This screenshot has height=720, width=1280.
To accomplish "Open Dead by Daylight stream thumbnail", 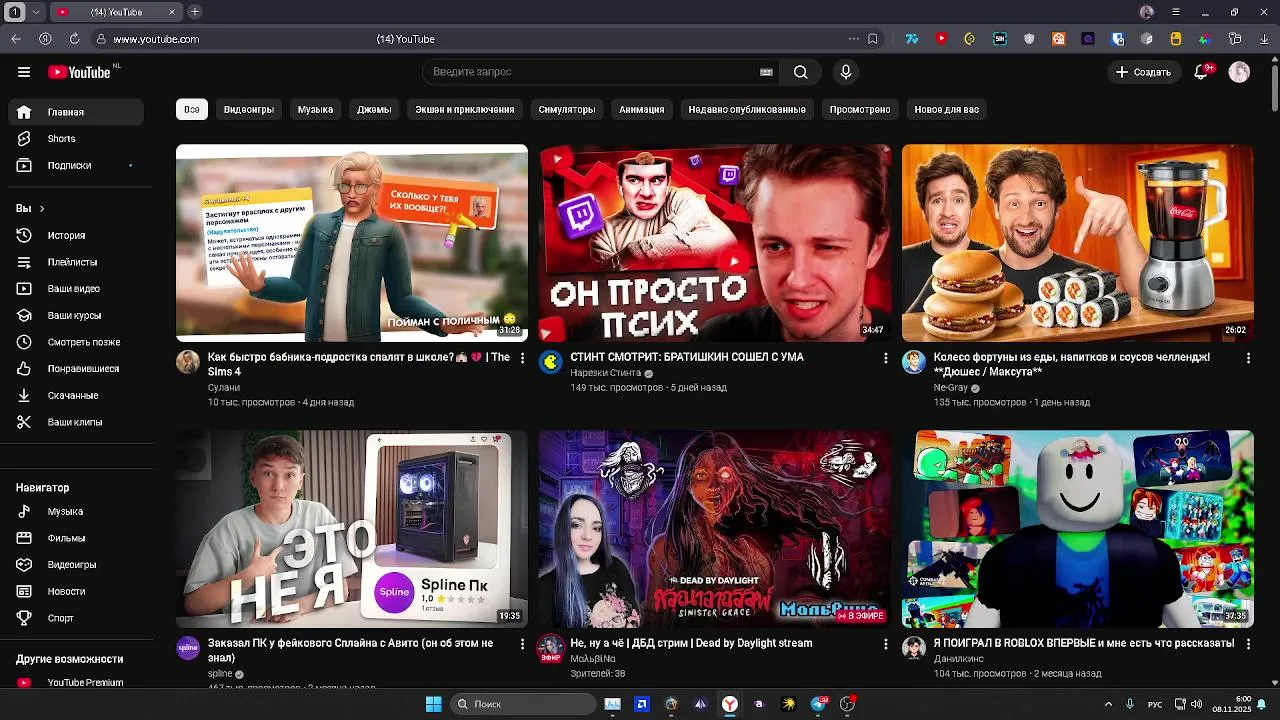I will (715, 529).
